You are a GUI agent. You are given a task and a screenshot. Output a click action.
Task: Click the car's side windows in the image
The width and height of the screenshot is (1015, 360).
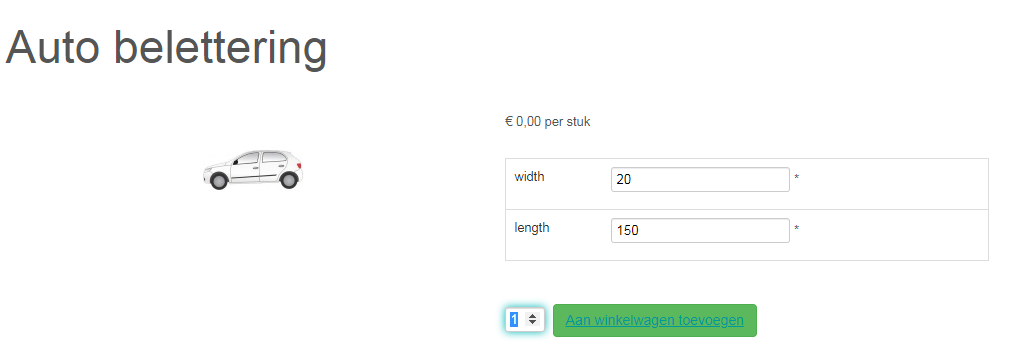click(260, 157)
